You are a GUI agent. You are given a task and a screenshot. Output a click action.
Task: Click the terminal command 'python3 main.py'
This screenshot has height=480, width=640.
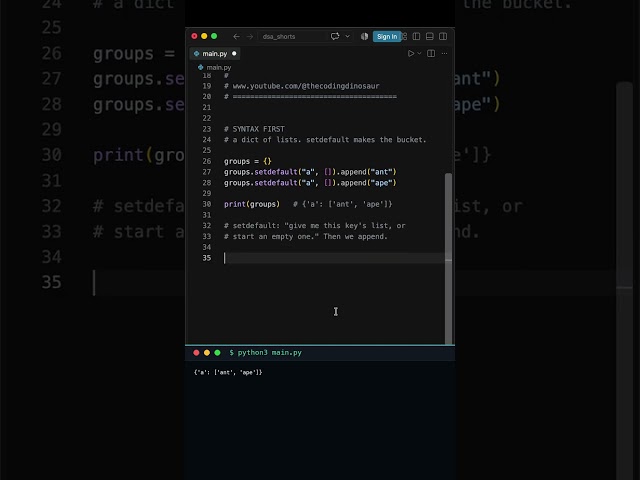pyautogui.click(x=269, y=353)
